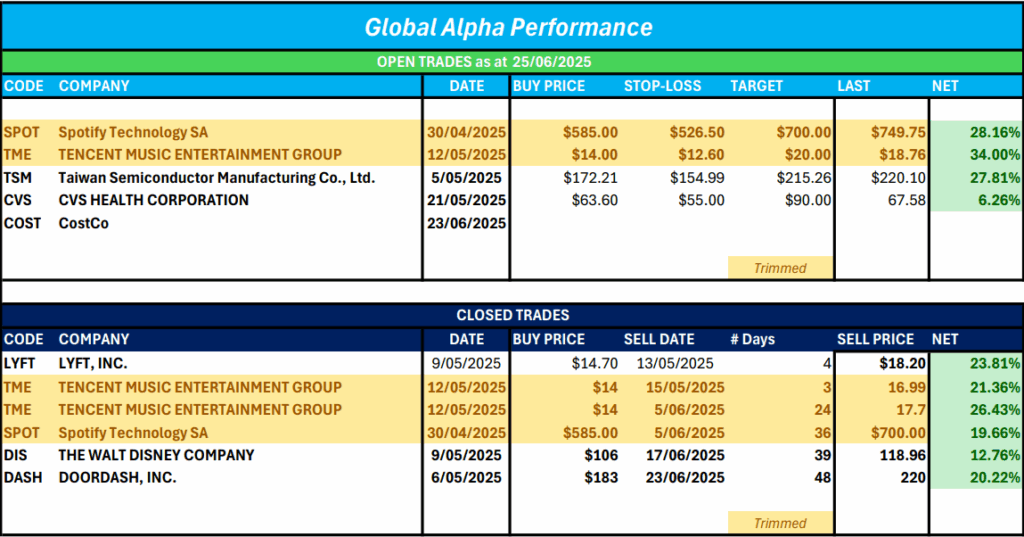Click the 27.81% net cell
This screenshot has width=1024, height=537.
(x=995, y=178)
